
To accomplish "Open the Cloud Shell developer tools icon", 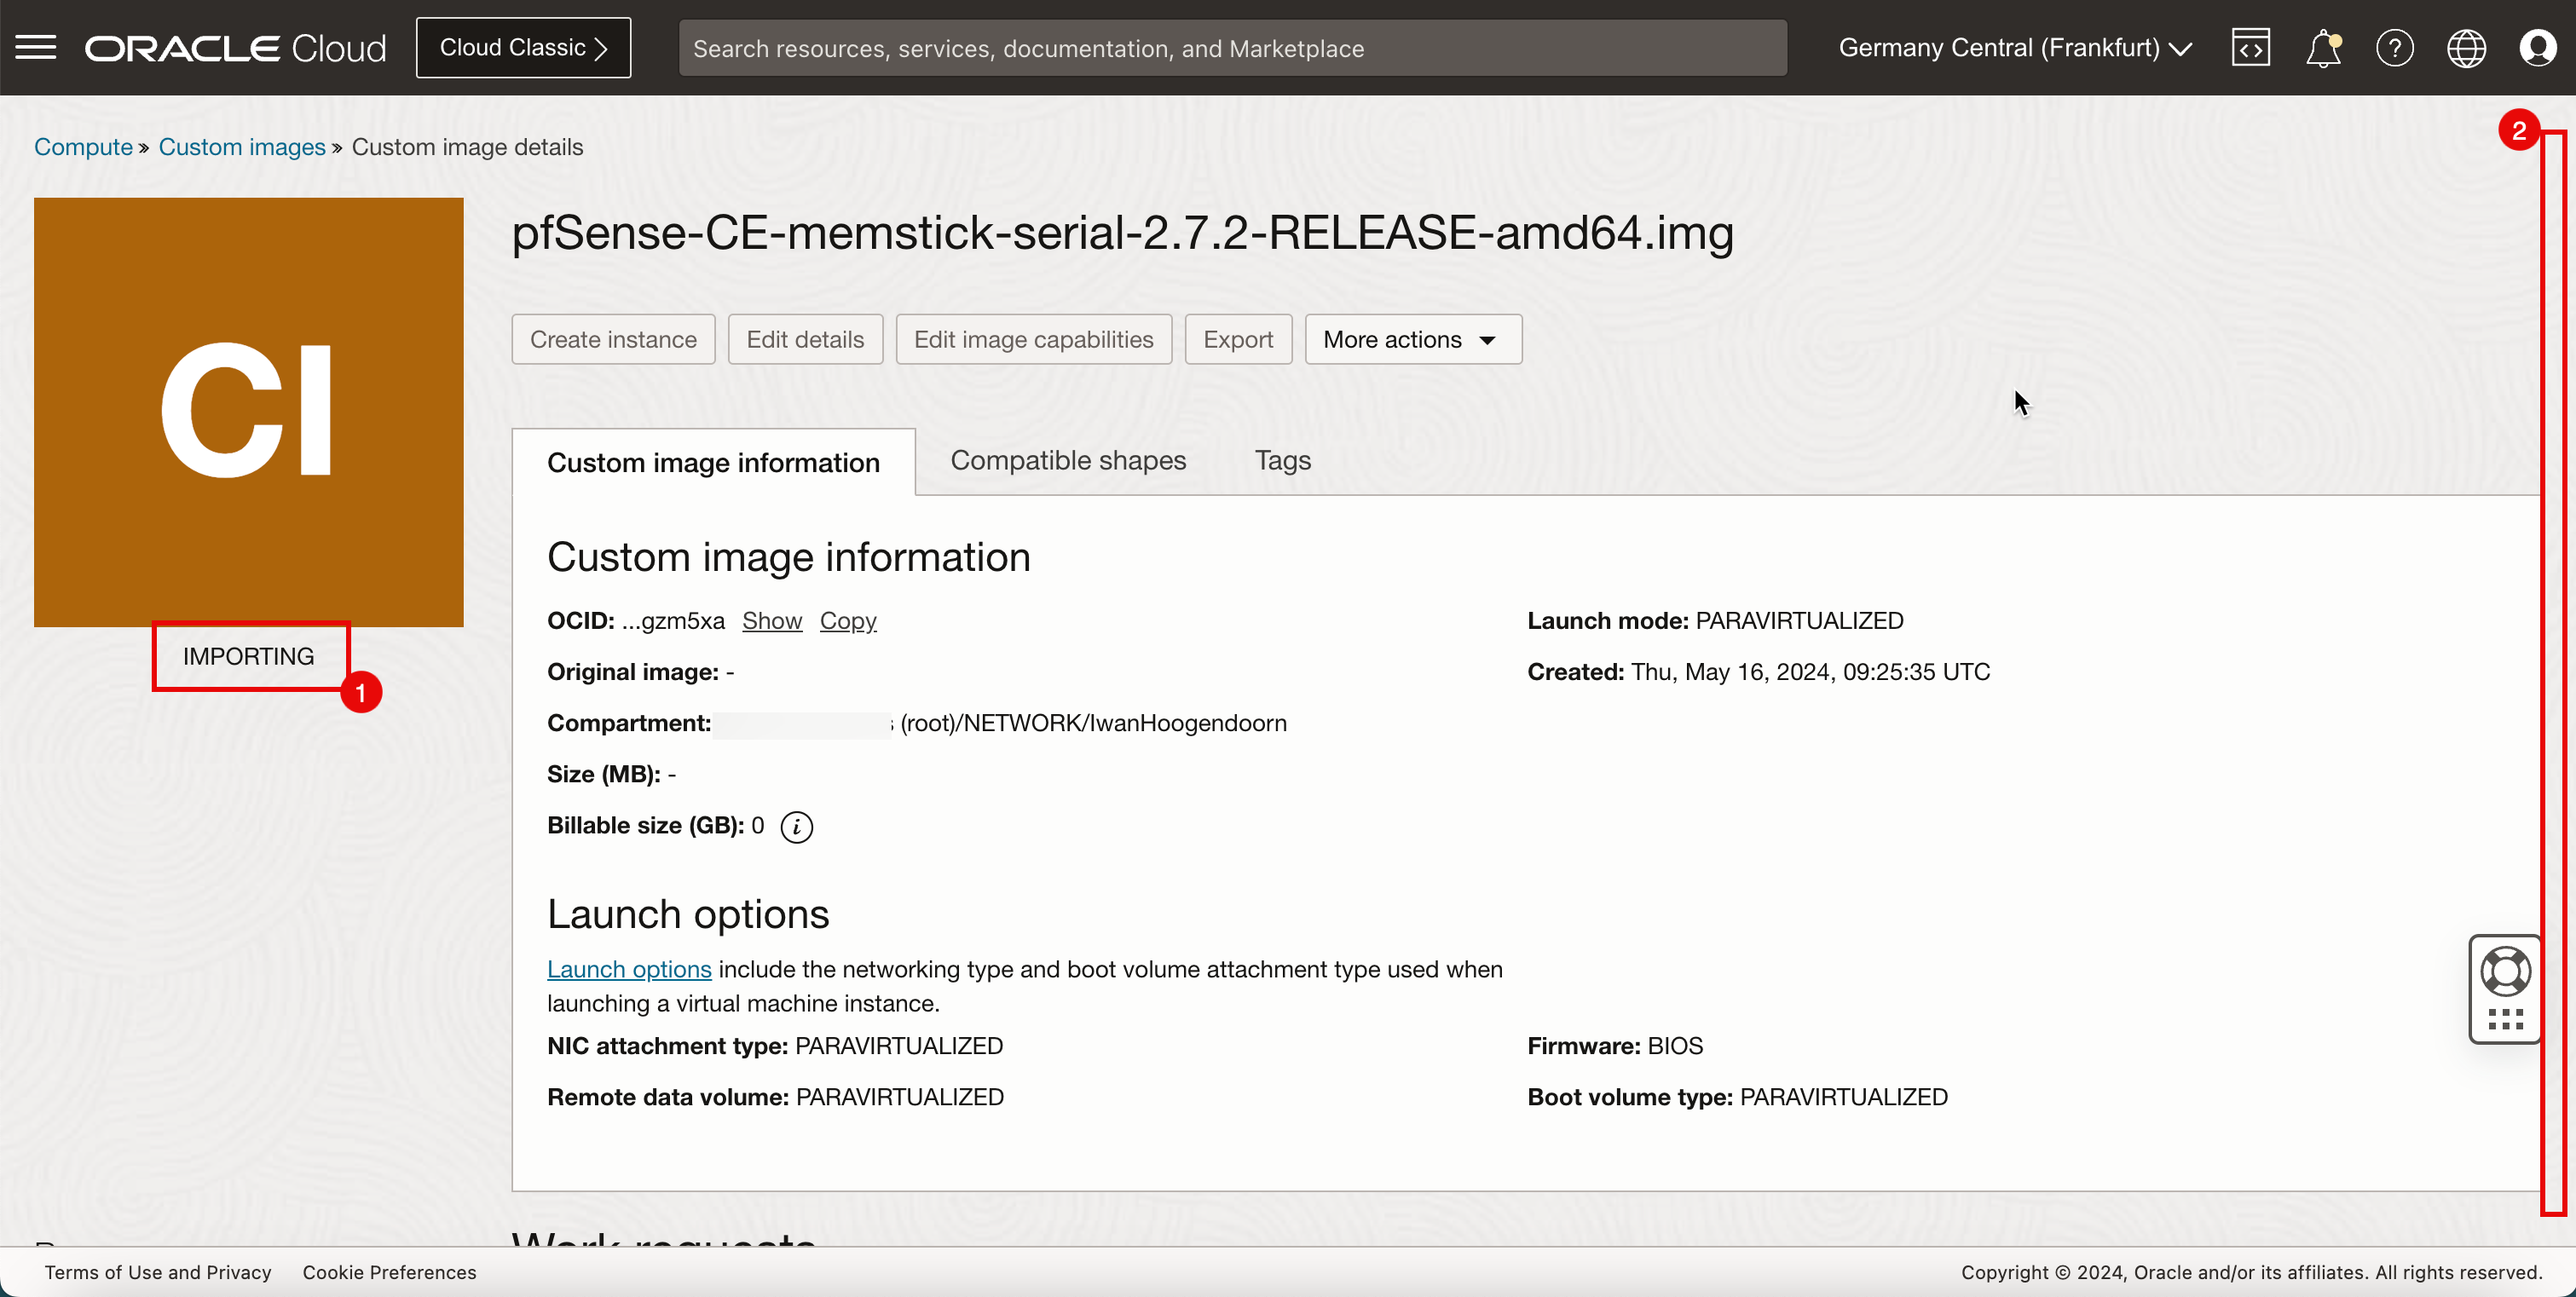I will tap(2250, 48).
